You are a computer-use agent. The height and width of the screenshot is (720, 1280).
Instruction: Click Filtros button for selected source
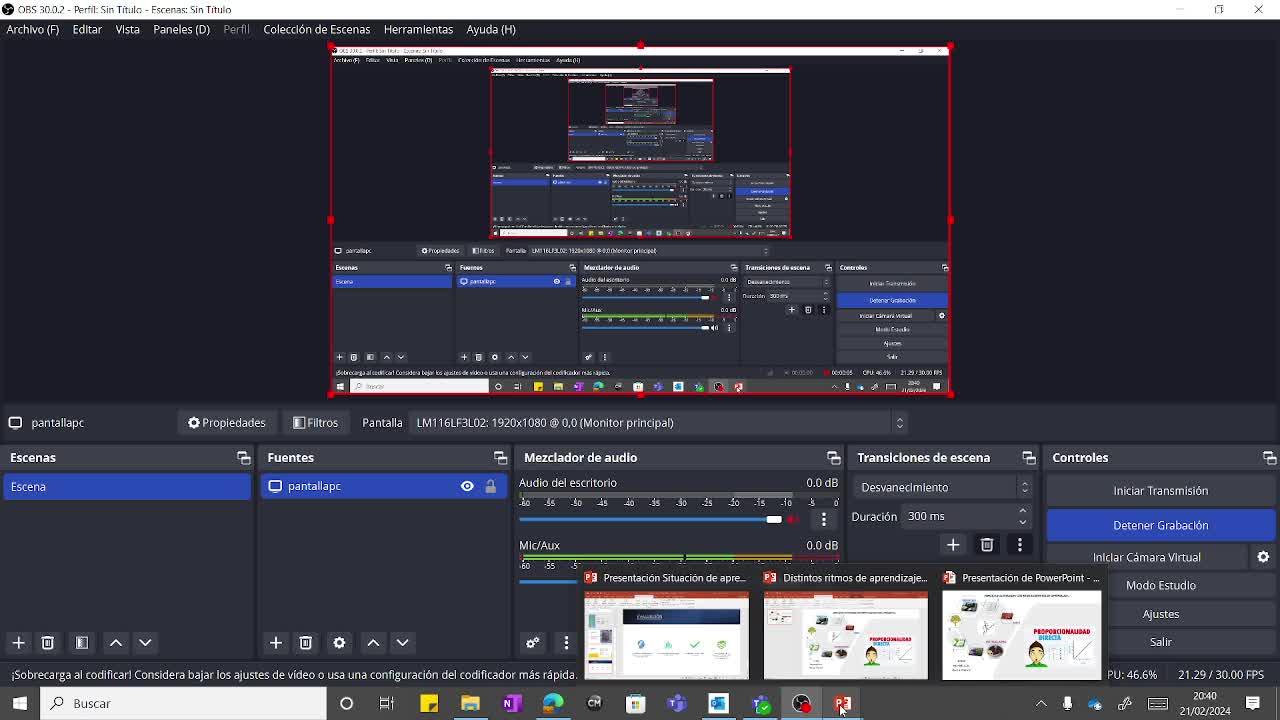click(316, 422)
